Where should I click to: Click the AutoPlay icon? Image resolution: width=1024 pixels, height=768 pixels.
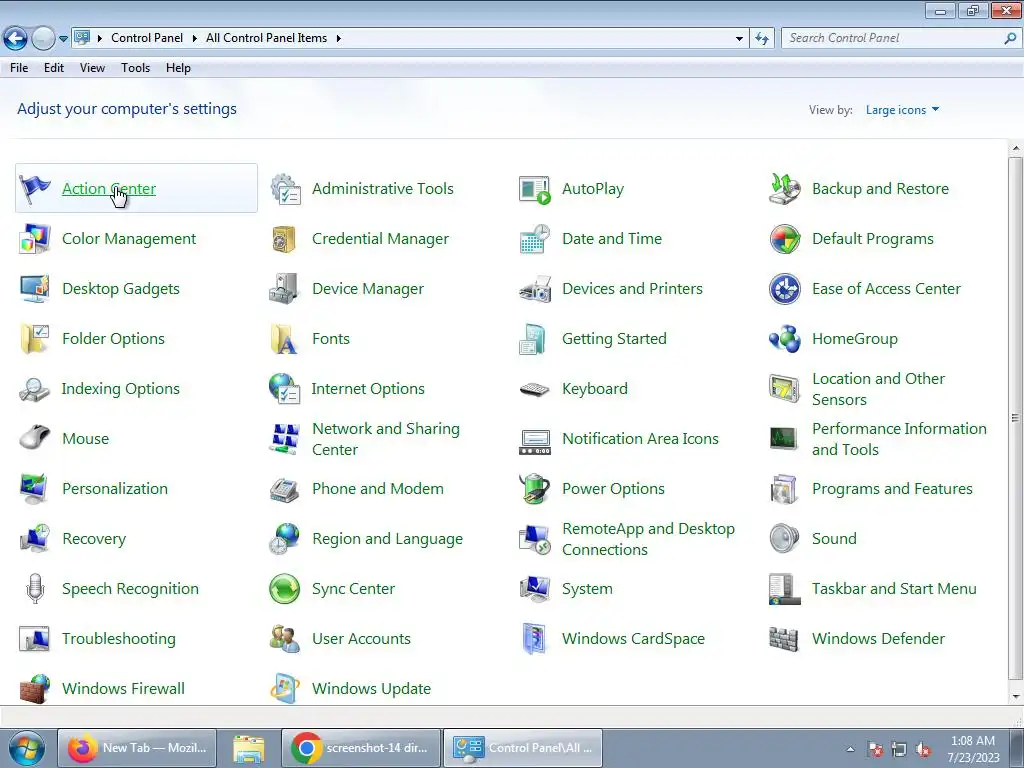click(x=535, y=189)
